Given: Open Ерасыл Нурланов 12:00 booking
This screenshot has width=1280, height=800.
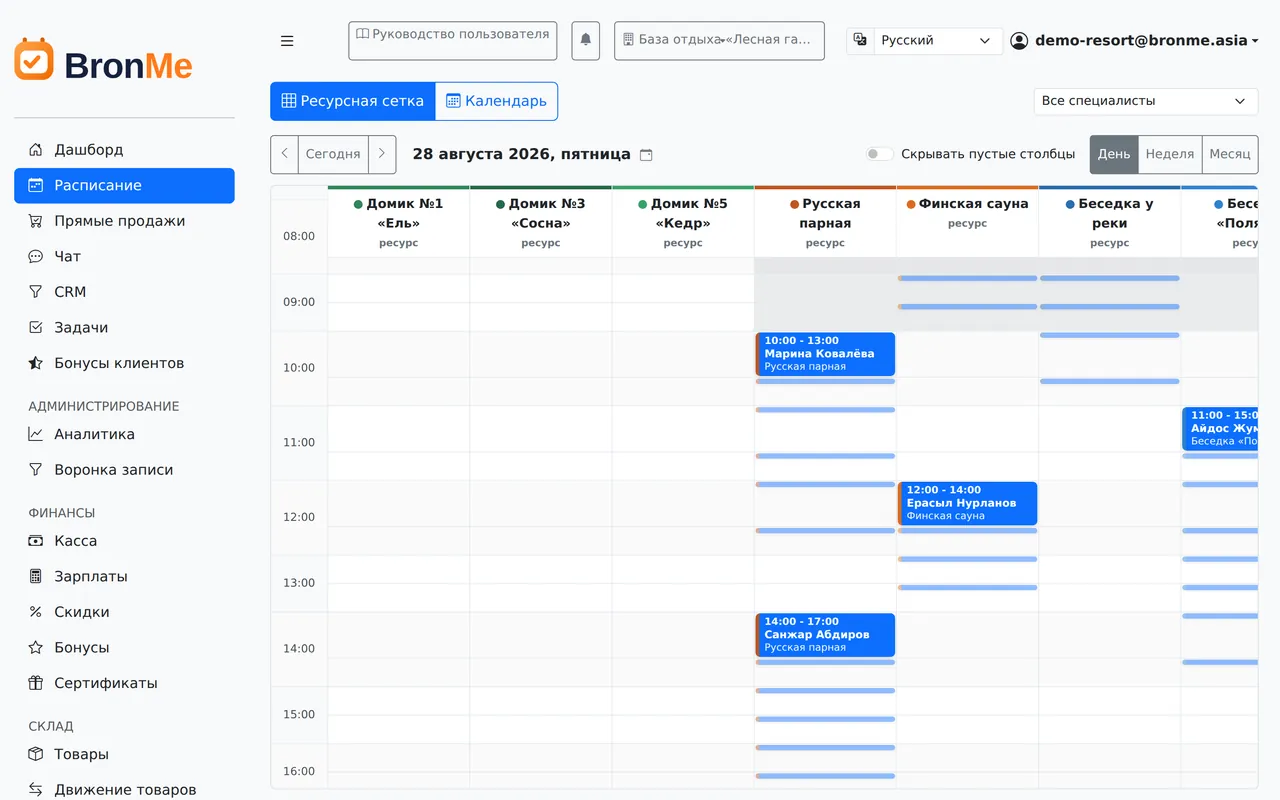Looking at the screenshot, I should (967, 503).
